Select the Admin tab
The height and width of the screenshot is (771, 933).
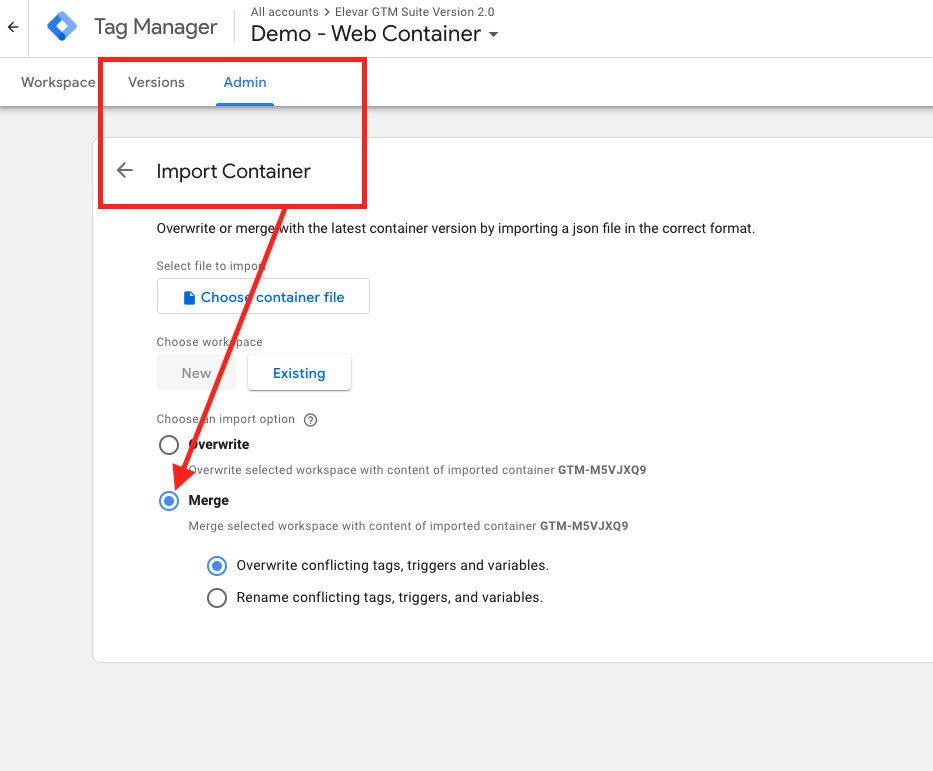pos(245,82)
